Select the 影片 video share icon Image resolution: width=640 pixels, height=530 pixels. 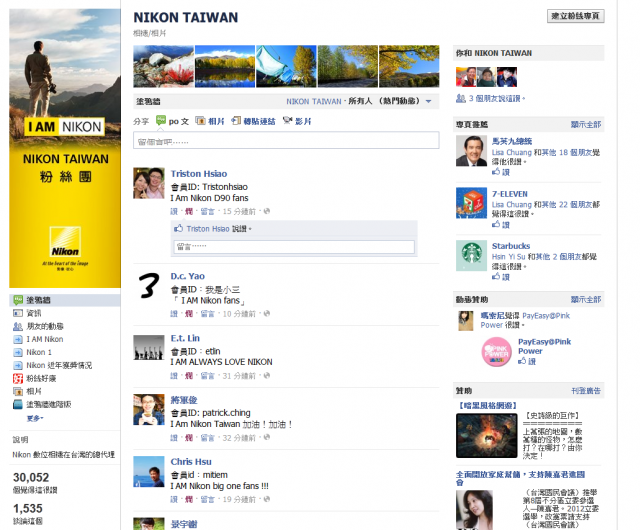click(x=287, y=120)
